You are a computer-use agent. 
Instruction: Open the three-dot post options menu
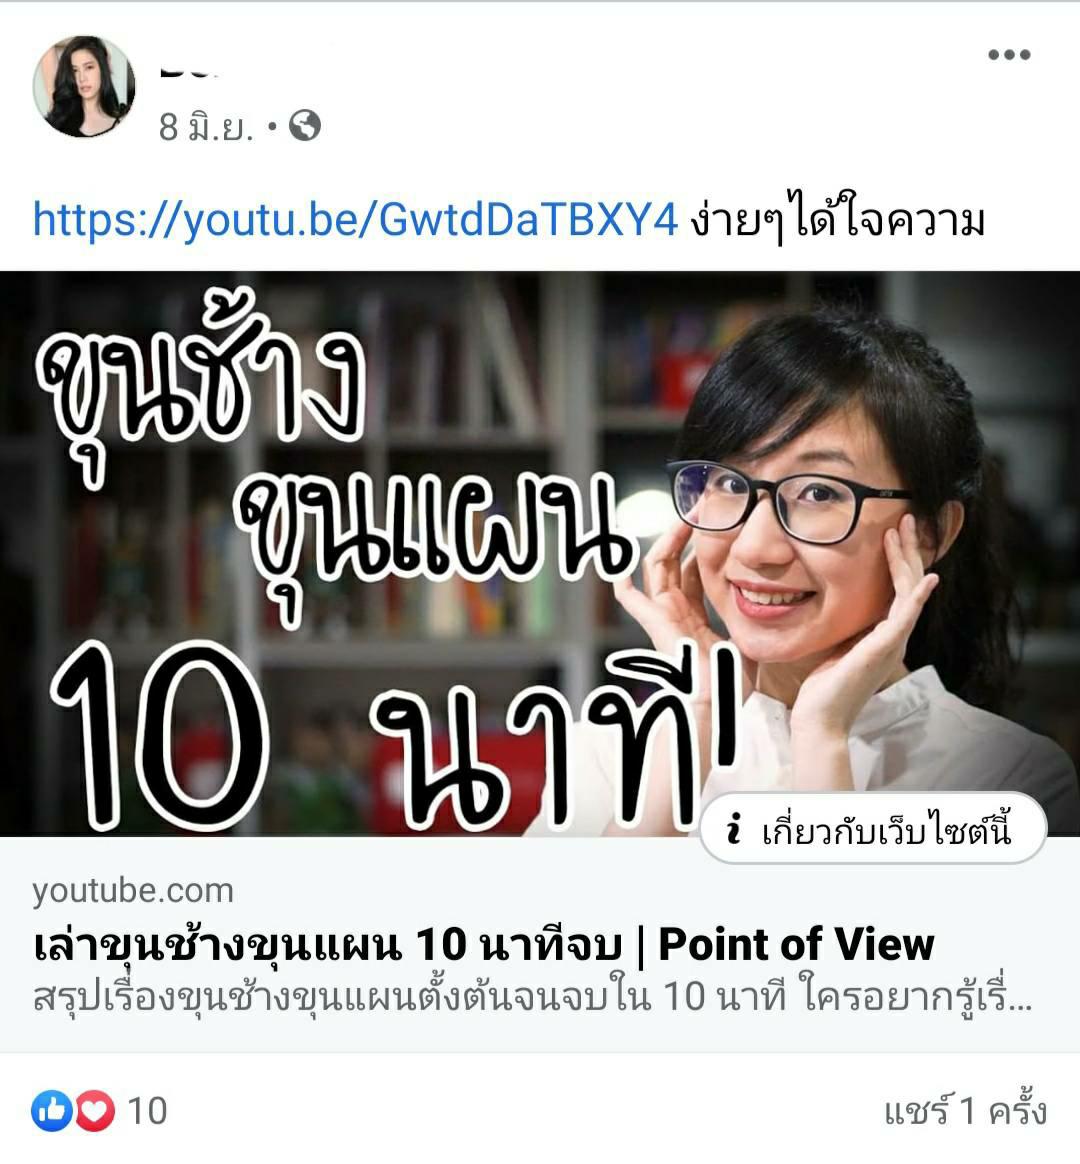coord(1009,54)
